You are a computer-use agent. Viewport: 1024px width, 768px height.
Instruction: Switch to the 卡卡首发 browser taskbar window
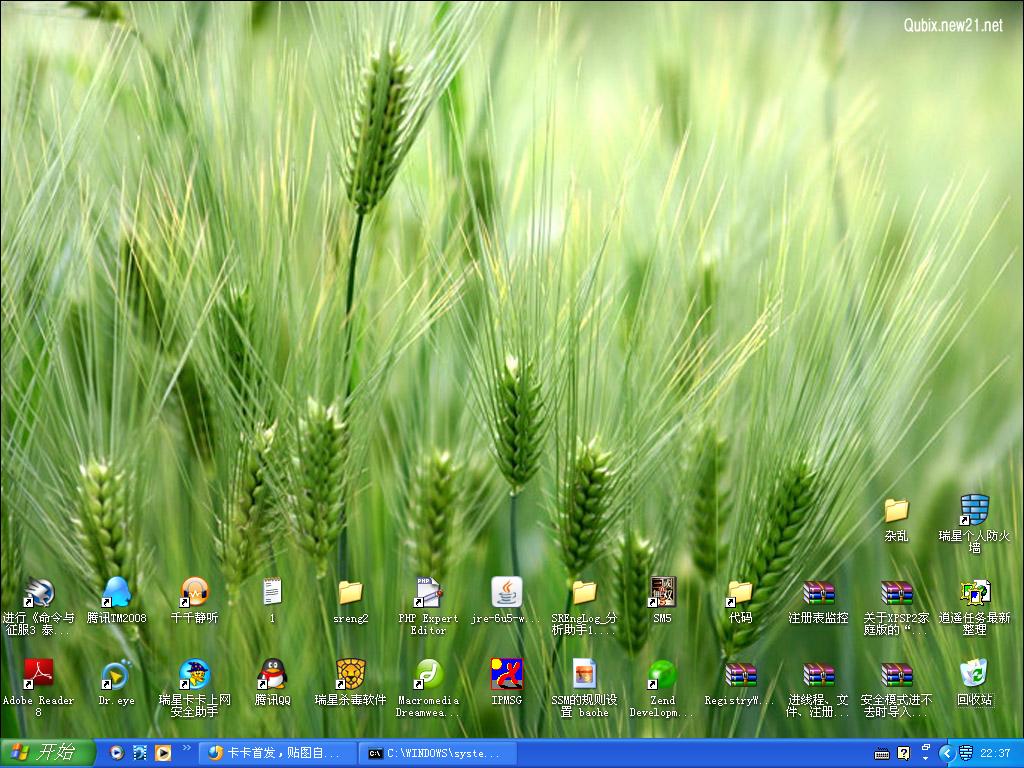coord(275,753)
